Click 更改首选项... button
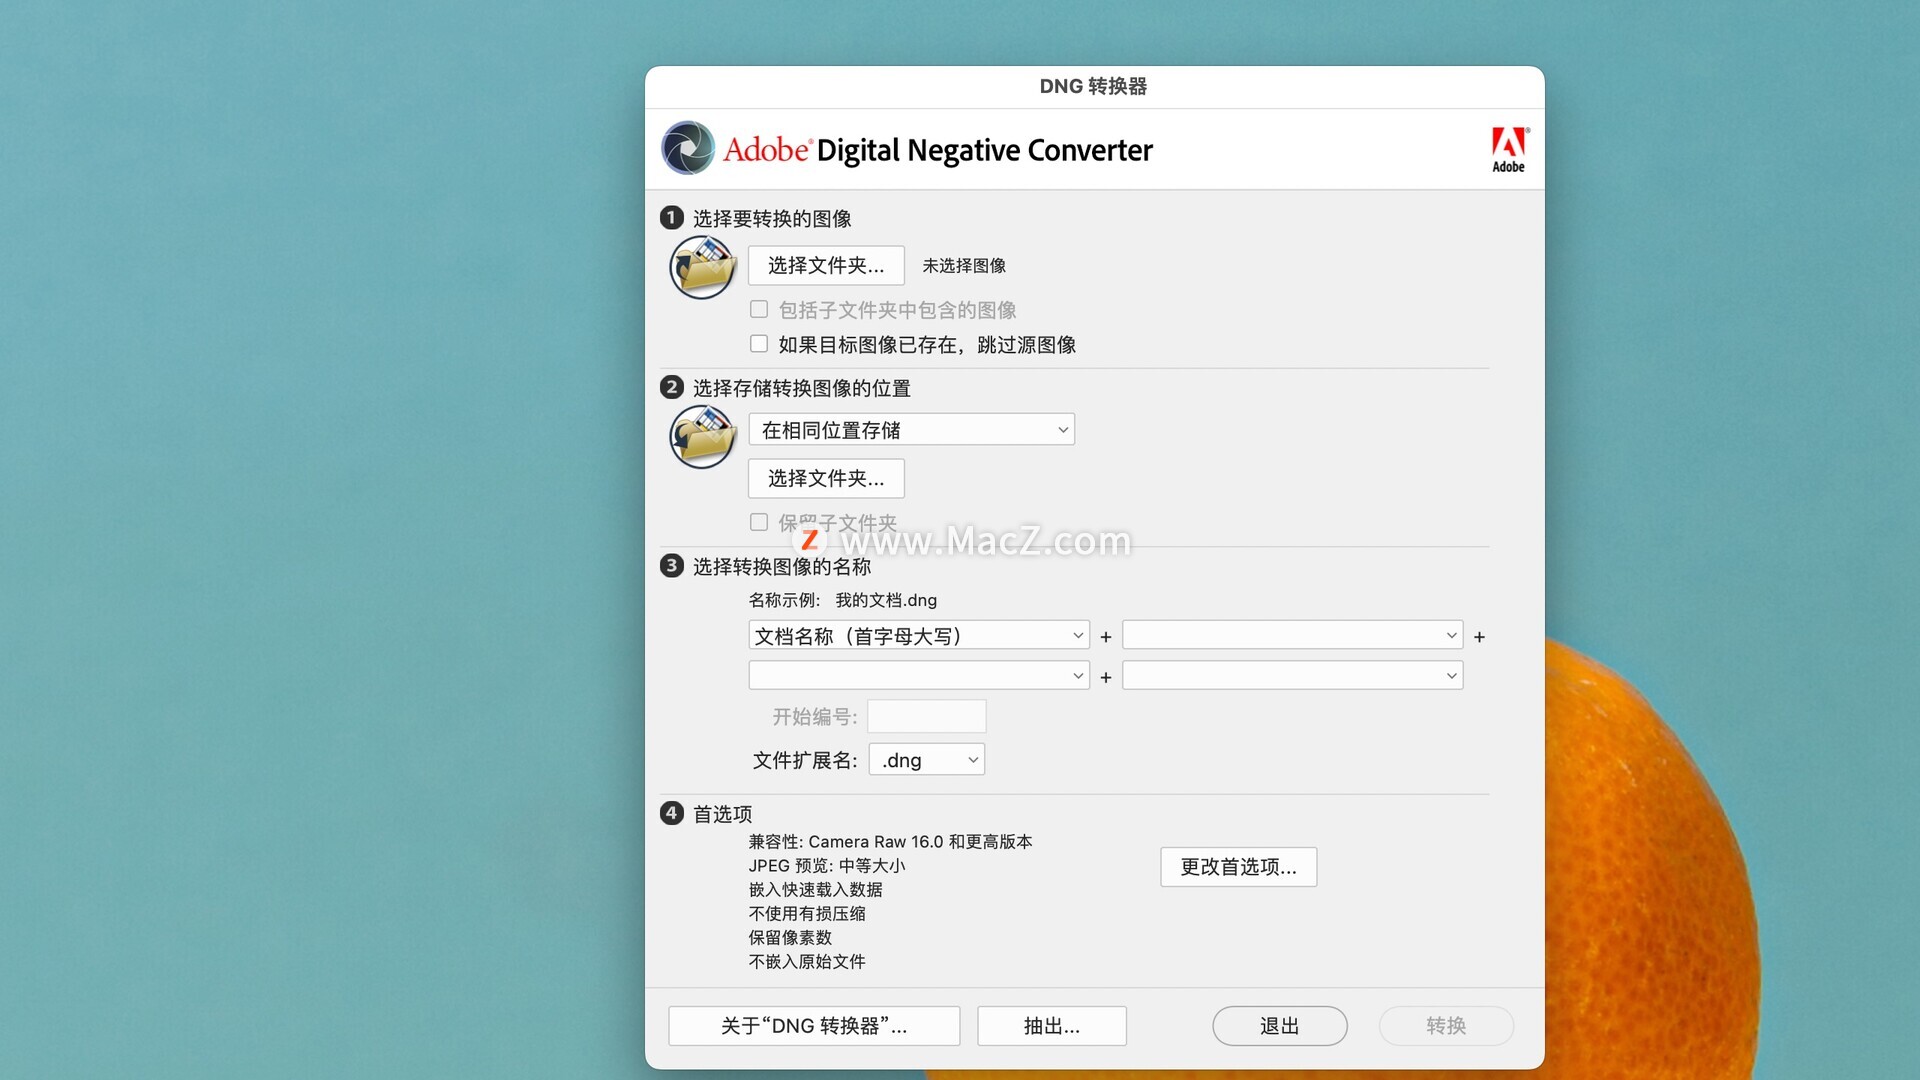Viewport: 1920px width, 1080px height. coord(1238,867)
